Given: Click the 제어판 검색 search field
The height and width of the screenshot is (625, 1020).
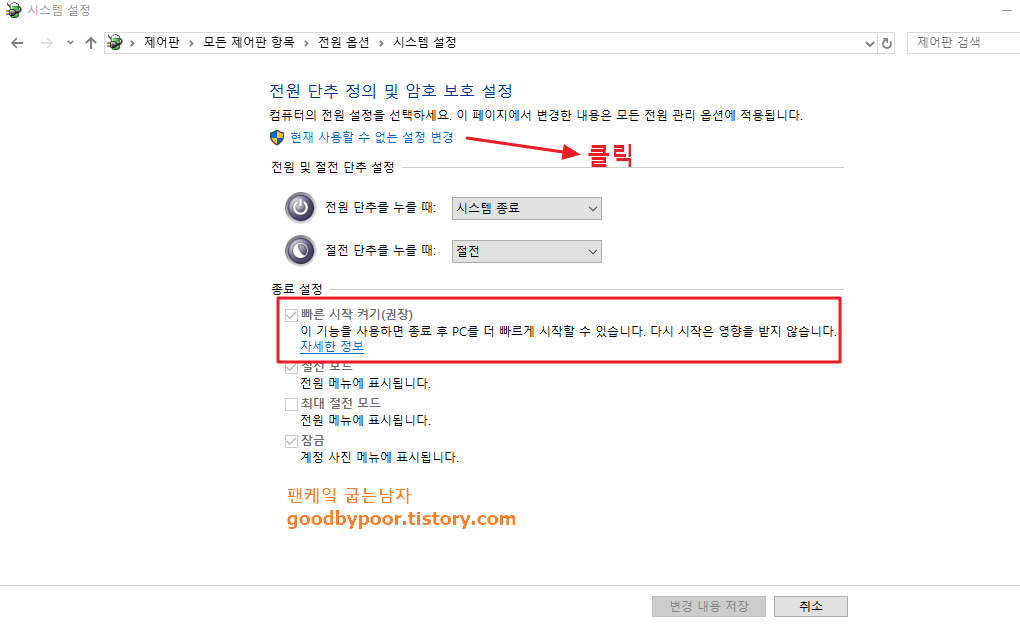Looking at the screenshot, I should pyautogui.click(x=965, y=43).
